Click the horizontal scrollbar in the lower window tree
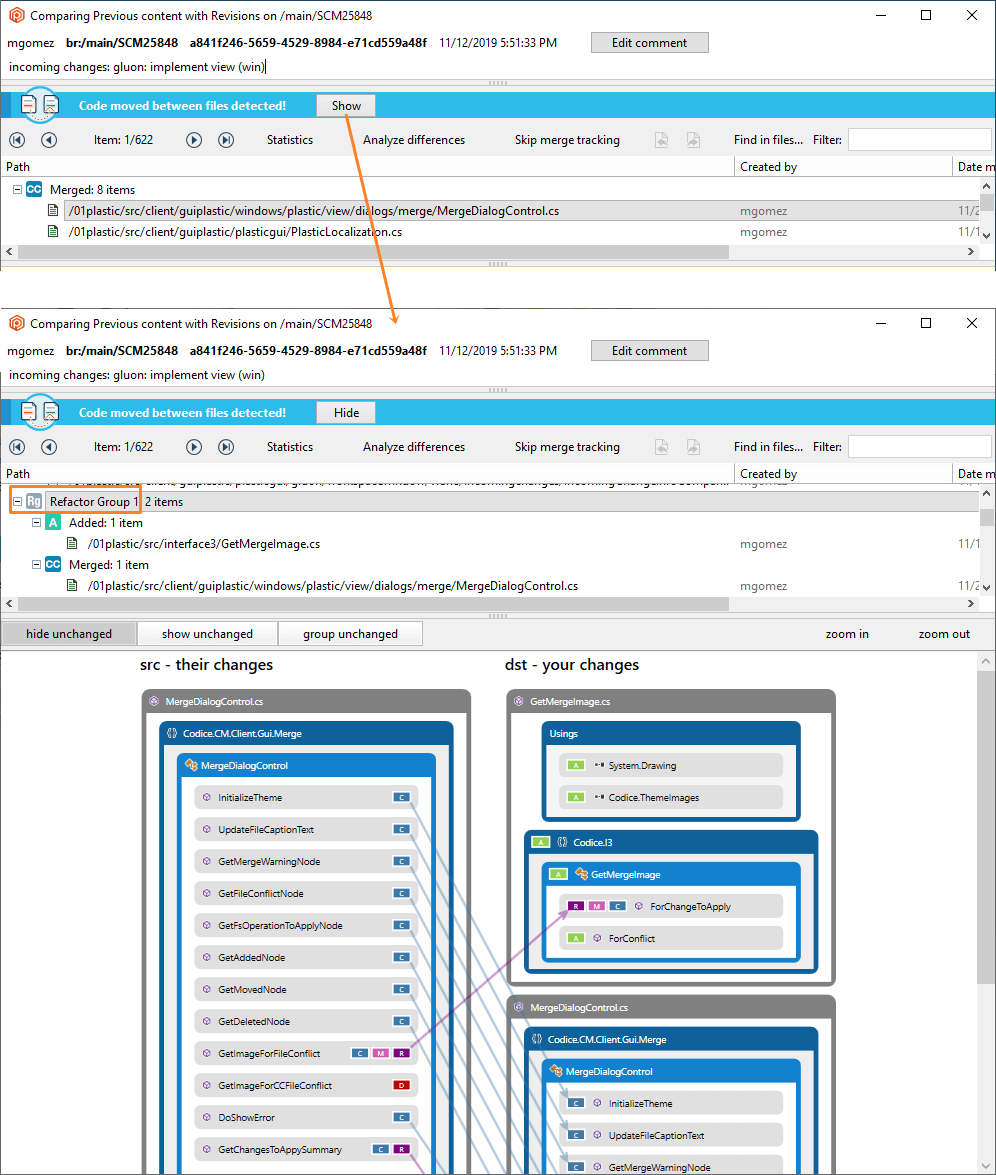Image resolution: width=996 pixels, height=1175 pixels. point(373,604)
